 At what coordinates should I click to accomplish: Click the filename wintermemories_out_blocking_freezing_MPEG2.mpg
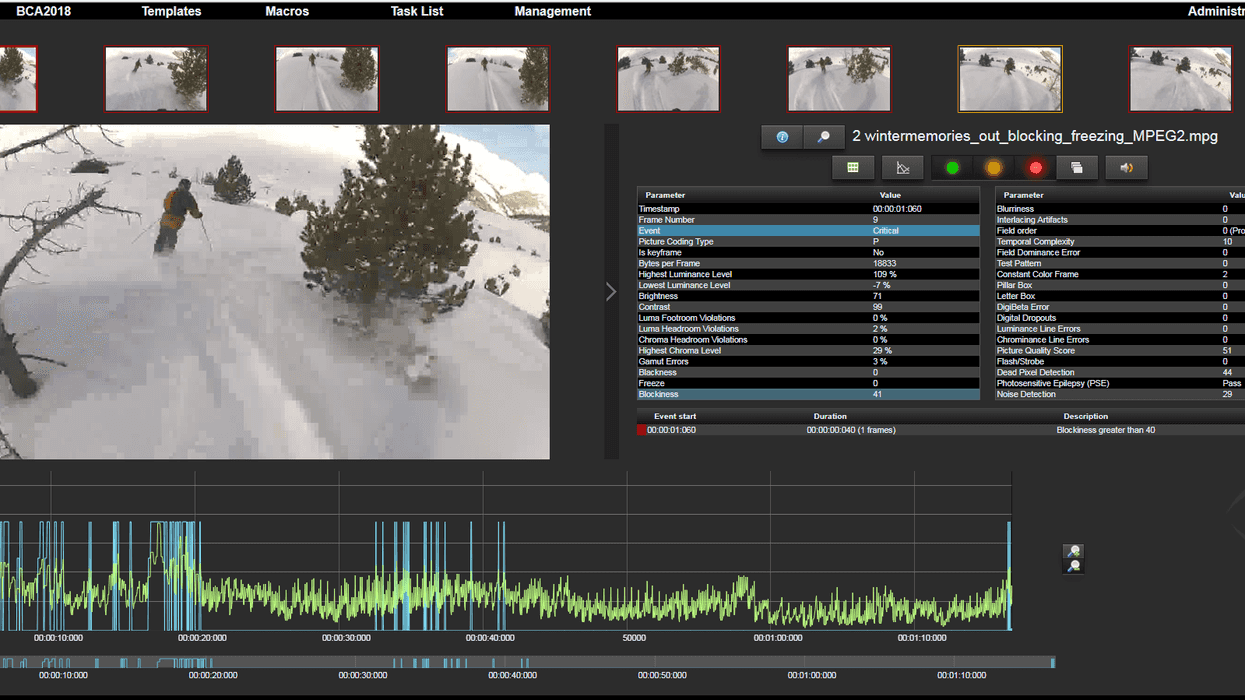(x=1035, y=137)
